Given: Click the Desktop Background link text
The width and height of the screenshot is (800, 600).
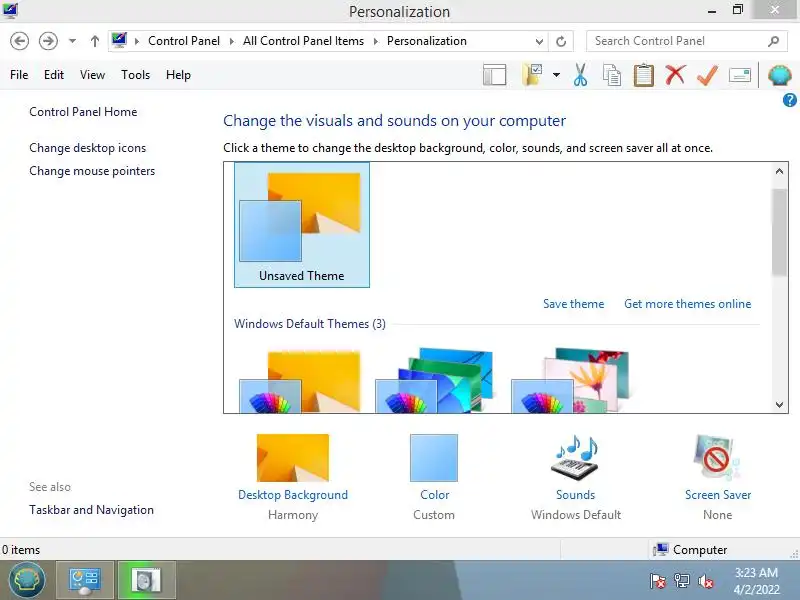Looking at the screenshot, I should (x=293, y=494).
